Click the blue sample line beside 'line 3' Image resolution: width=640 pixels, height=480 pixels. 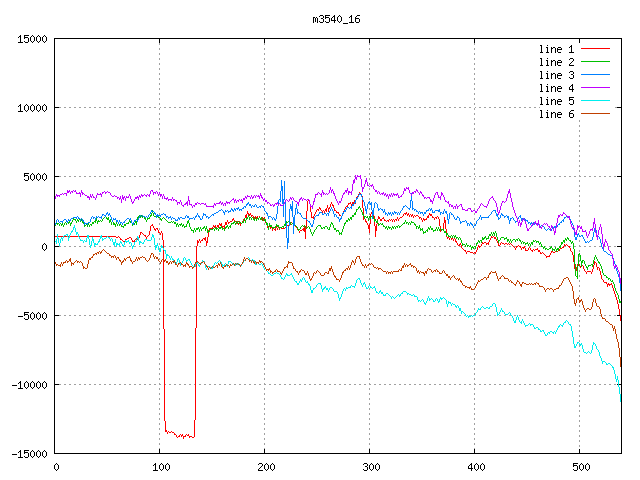(x=595, y=75)
